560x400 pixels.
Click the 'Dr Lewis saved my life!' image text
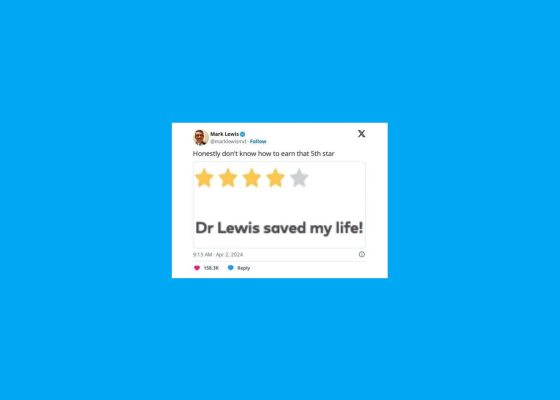279,228
